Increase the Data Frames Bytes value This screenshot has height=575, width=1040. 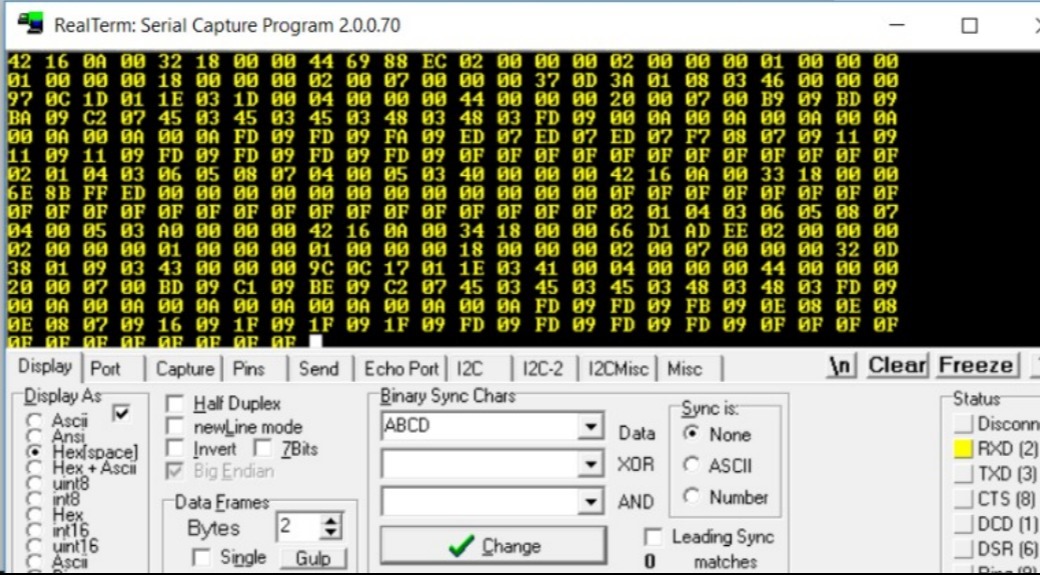(x=330, y=521)
